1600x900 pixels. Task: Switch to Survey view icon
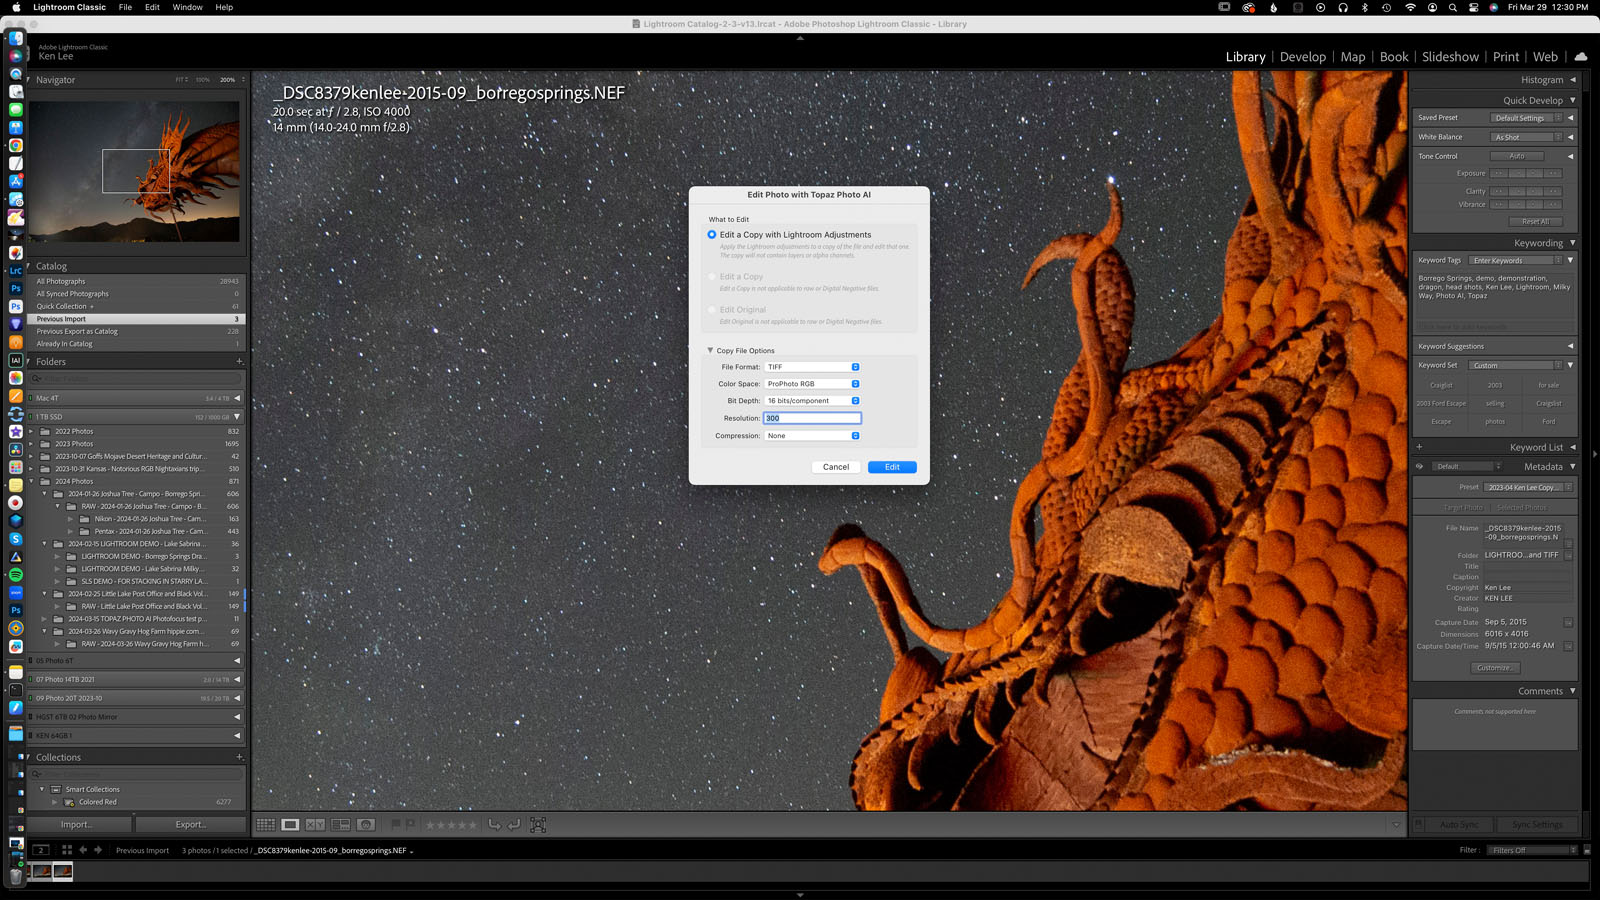[x=341, y=825]
